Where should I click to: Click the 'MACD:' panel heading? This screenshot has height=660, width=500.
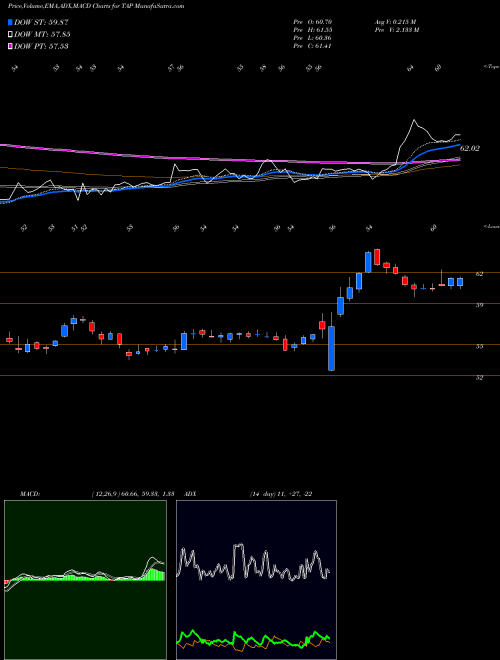coord(30,494)
